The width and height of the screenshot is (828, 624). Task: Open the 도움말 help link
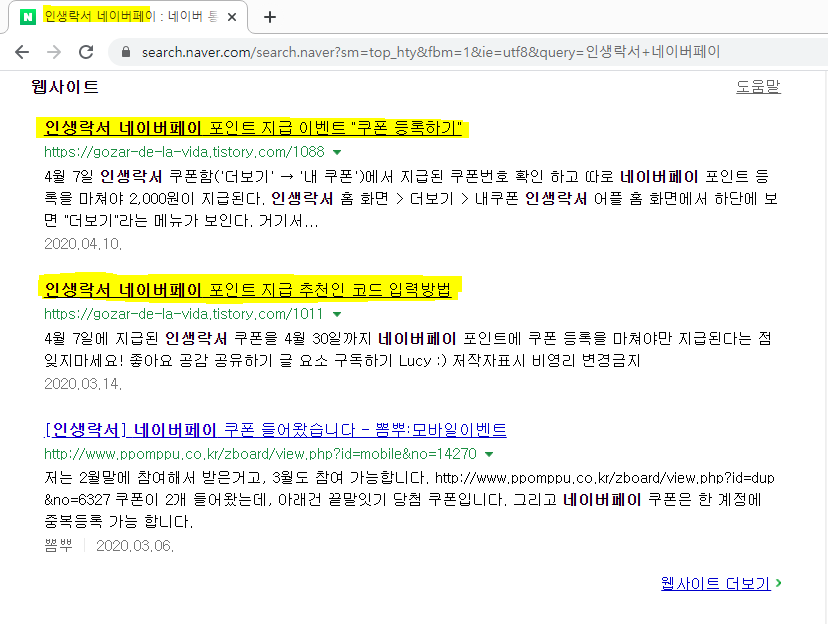(x=758, y=87)
